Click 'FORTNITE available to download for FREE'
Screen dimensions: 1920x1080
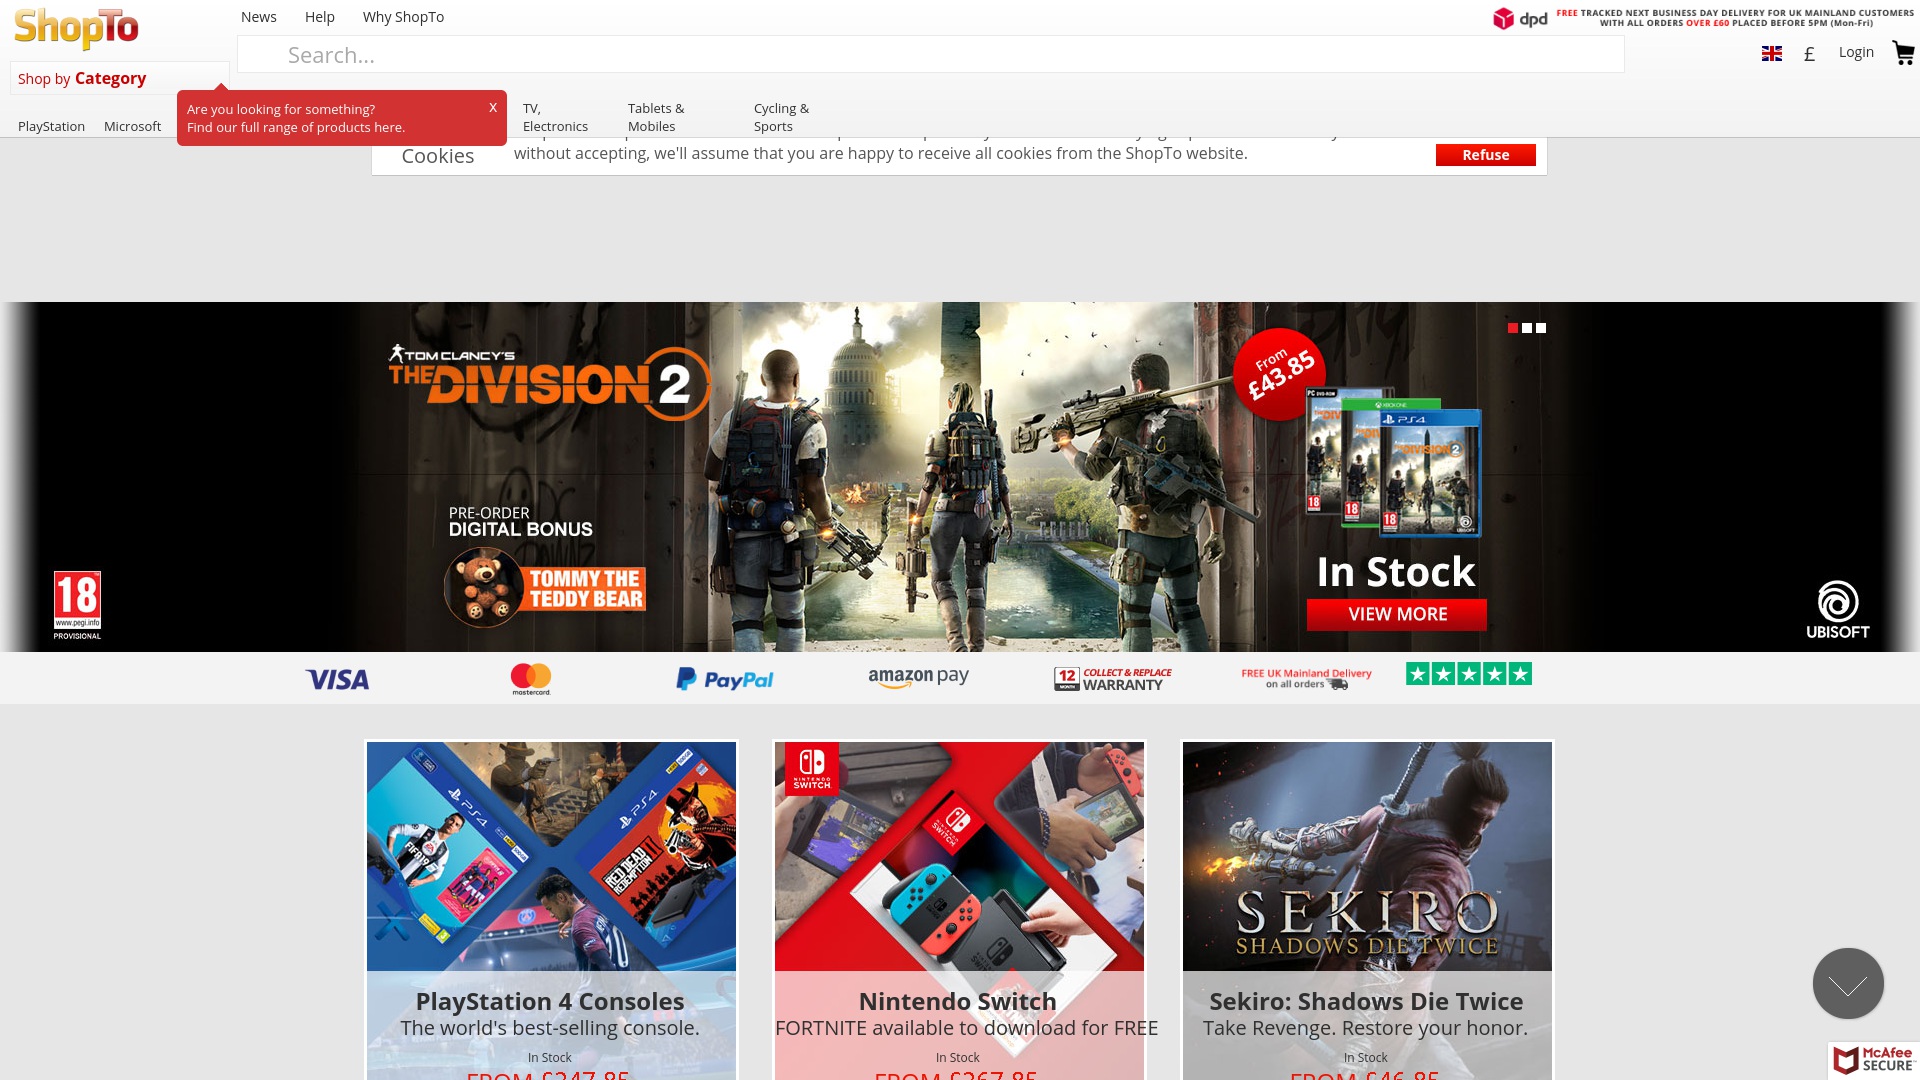tap(966, 1028)
